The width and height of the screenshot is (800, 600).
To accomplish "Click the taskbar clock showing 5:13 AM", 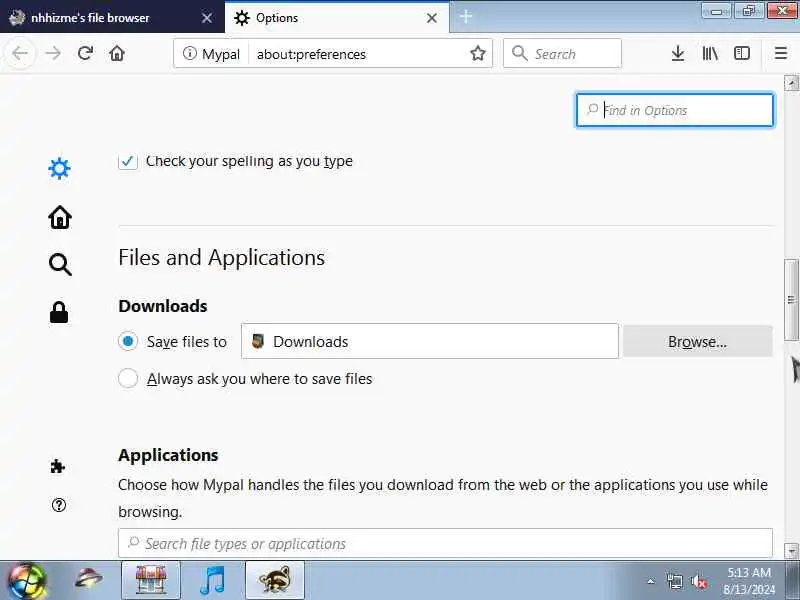I will [748, 581].
